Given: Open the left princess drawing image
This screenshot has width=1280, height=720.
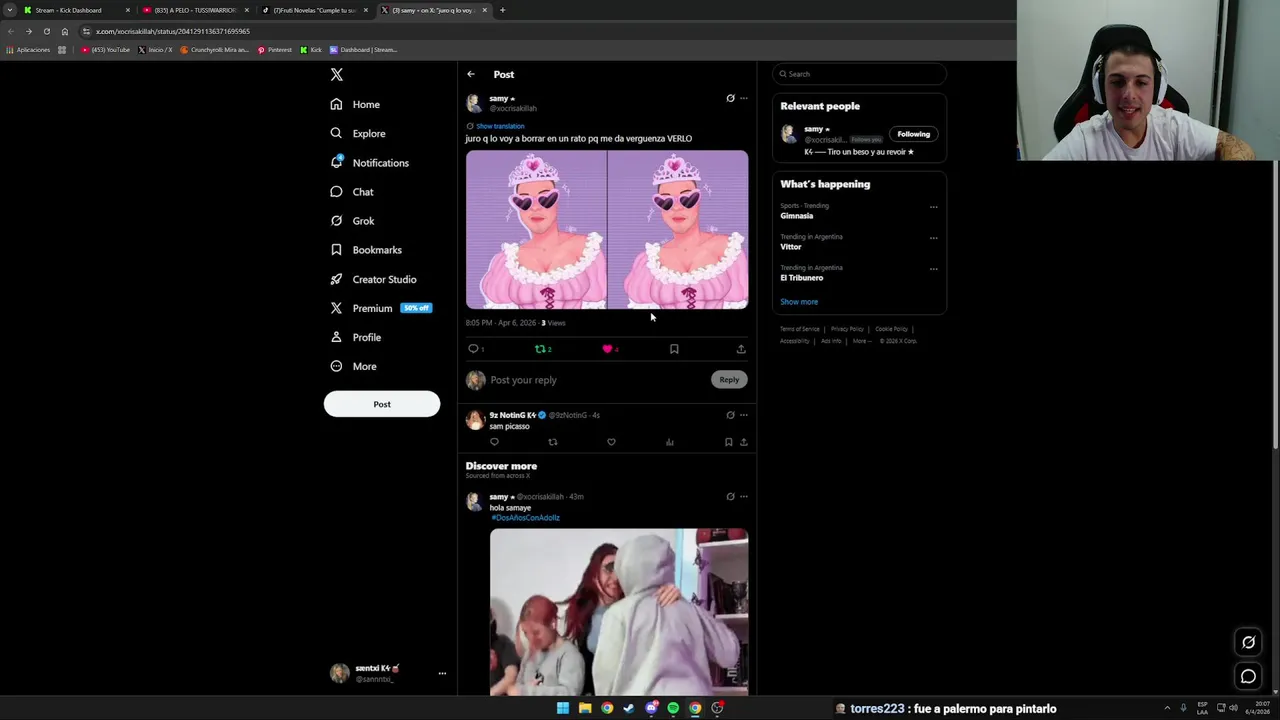Looking at the screenshot, I should click(536, 229).
